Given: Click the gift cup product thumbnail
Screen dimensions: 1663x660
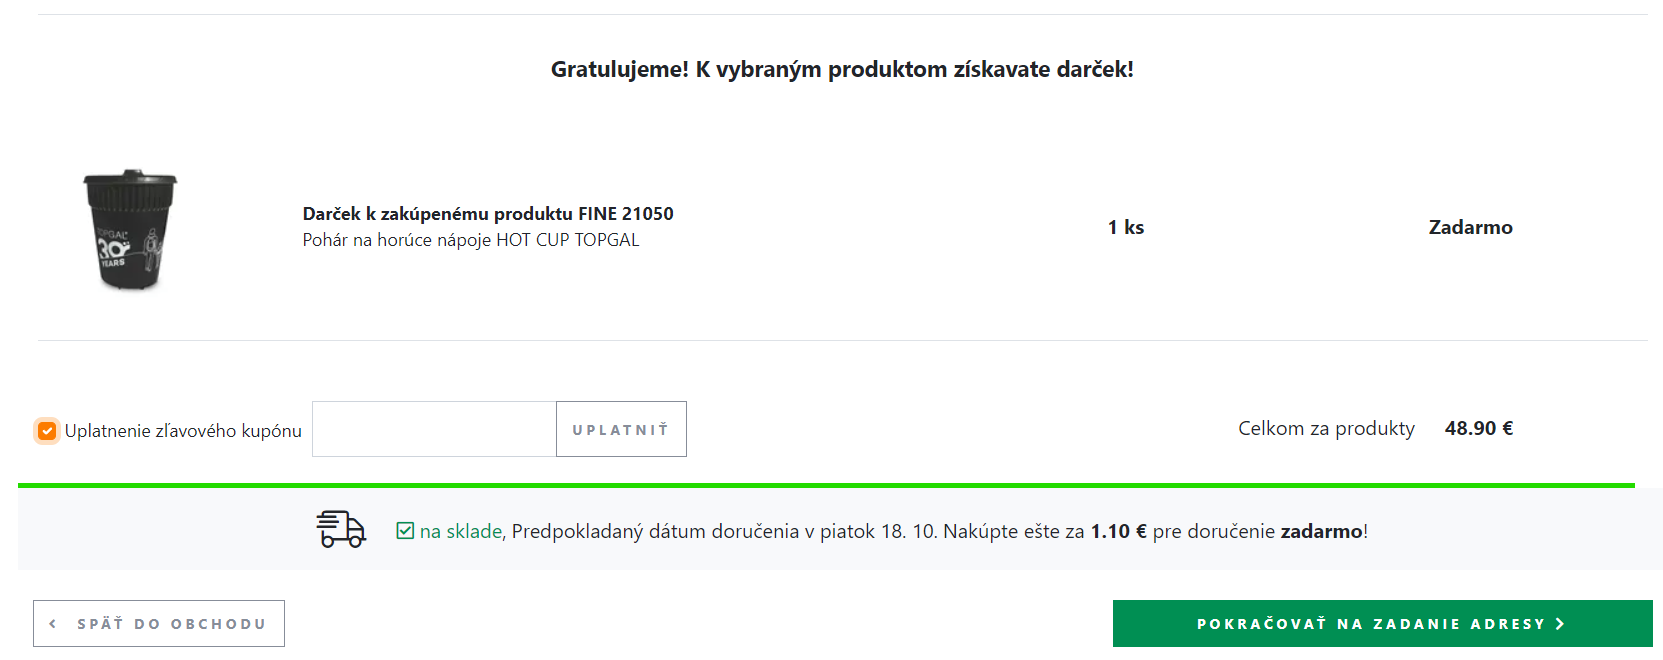Looking at the screenshot, I should point(129,231).
